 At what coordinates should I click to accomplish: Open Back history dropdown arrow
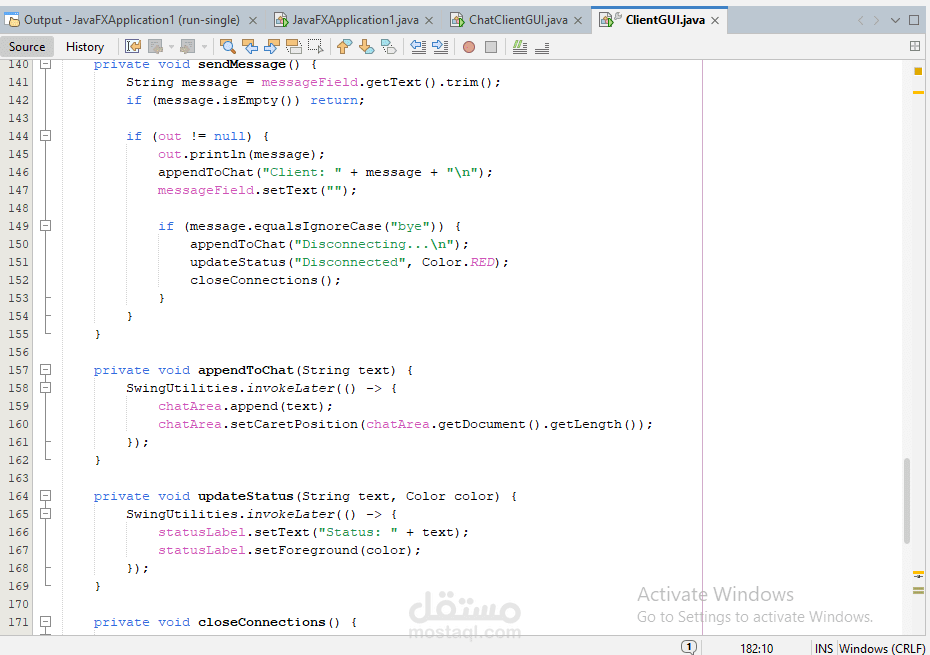click(171, 46)
